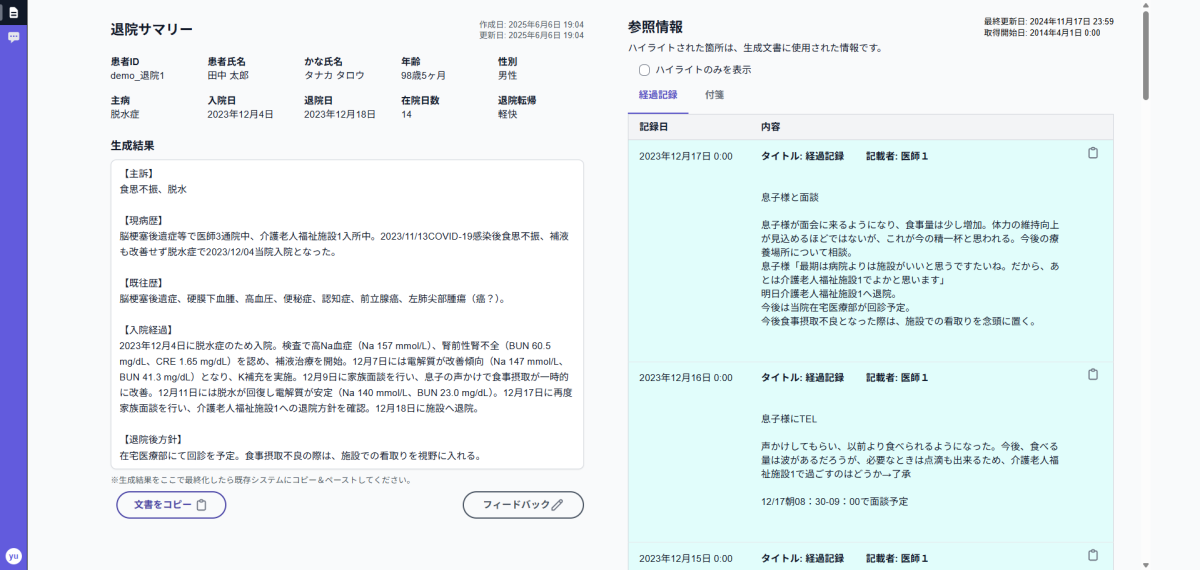Click the patient ID value demo_退院1
Screen dimensions: 1200x570
click(x=137, y=75)
